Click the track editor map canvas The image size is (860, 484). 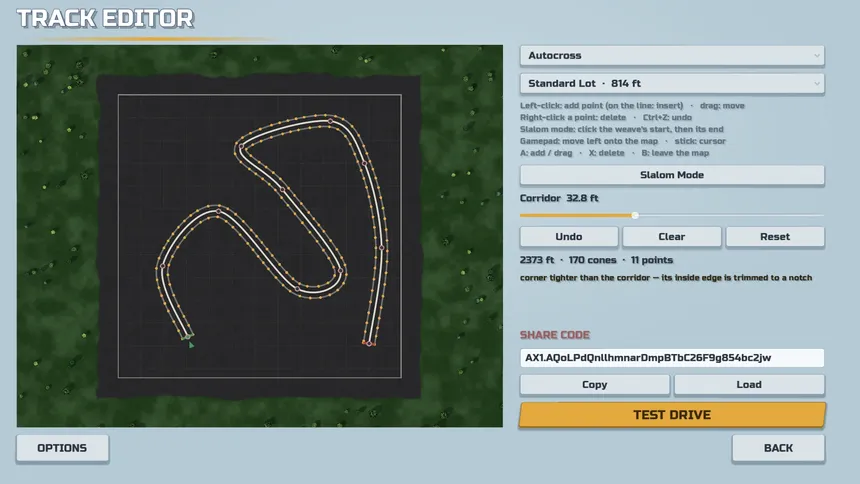coord(259,236)
